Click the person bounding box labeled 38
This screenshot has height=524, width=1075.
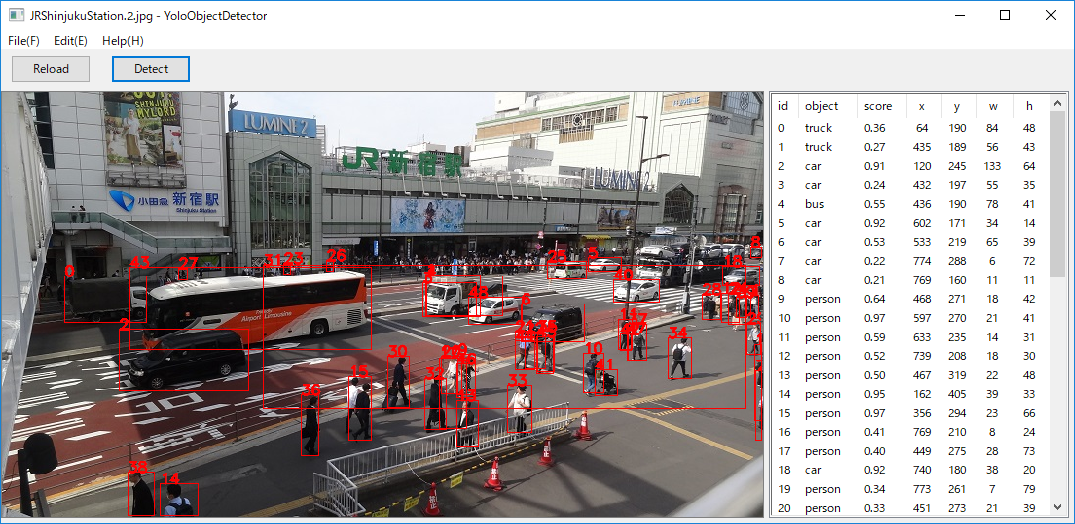[x=141, y=494]
